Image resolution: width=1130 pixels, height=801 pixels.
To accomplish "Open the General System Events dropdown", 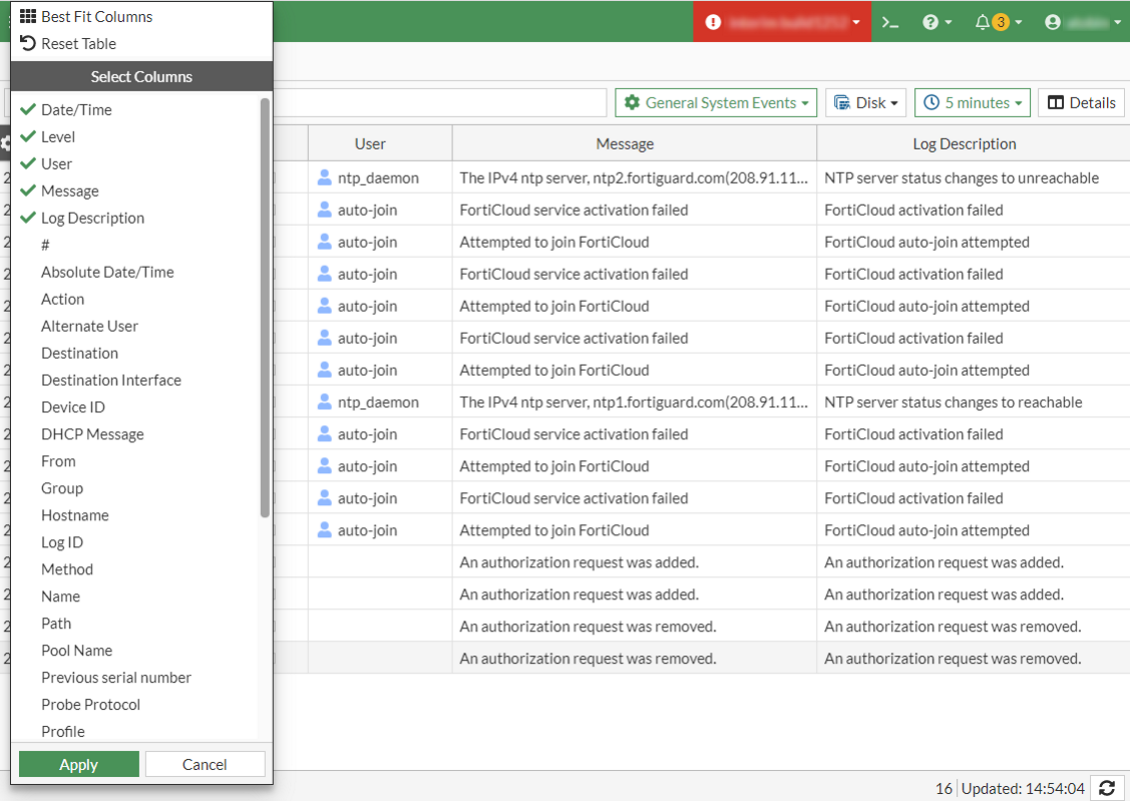I will (x=716, y=103).
